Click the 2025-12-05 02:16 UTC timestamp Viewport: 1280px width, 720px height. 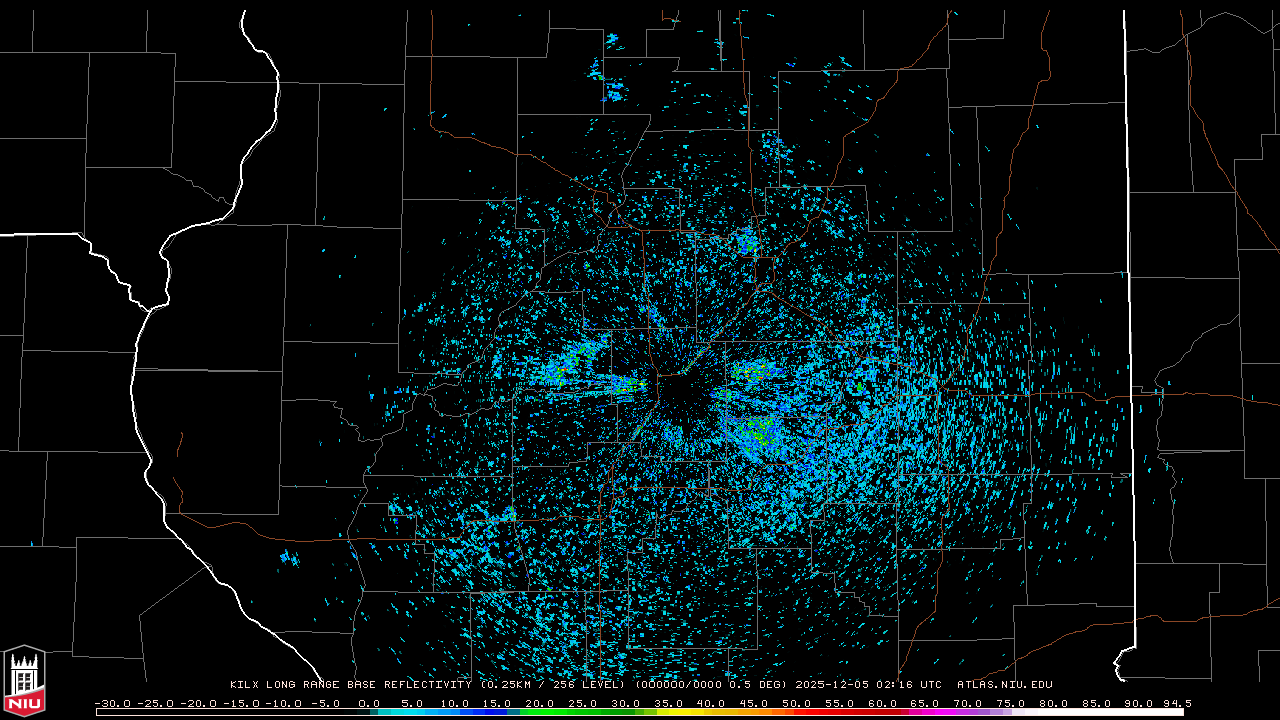(868, 685)
